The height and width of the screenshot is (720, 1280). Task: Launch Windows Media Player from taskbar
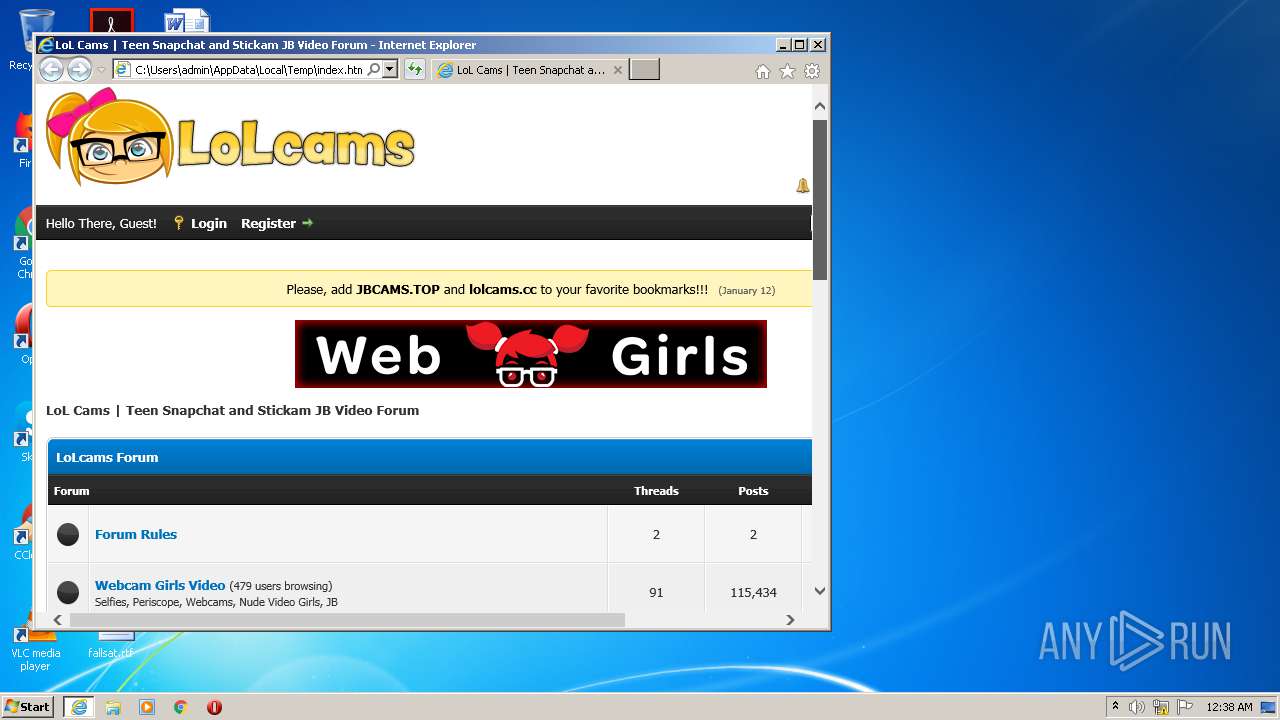147,707
